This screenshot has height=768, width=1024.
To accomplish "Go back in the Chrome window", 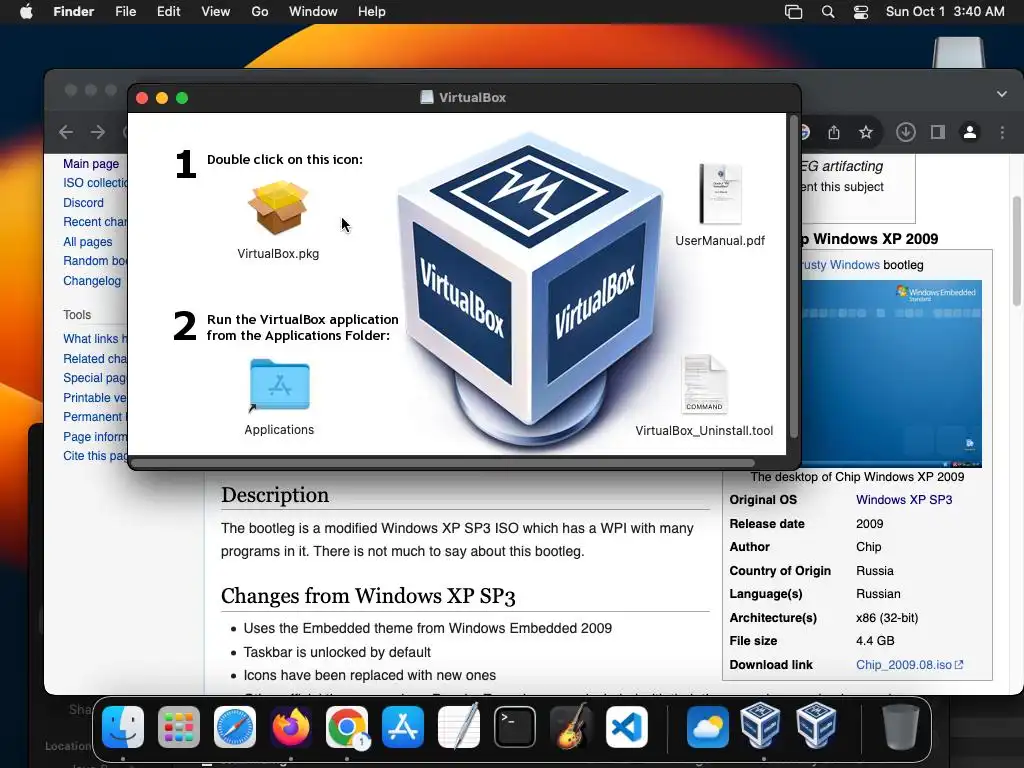I will (66, 133).
